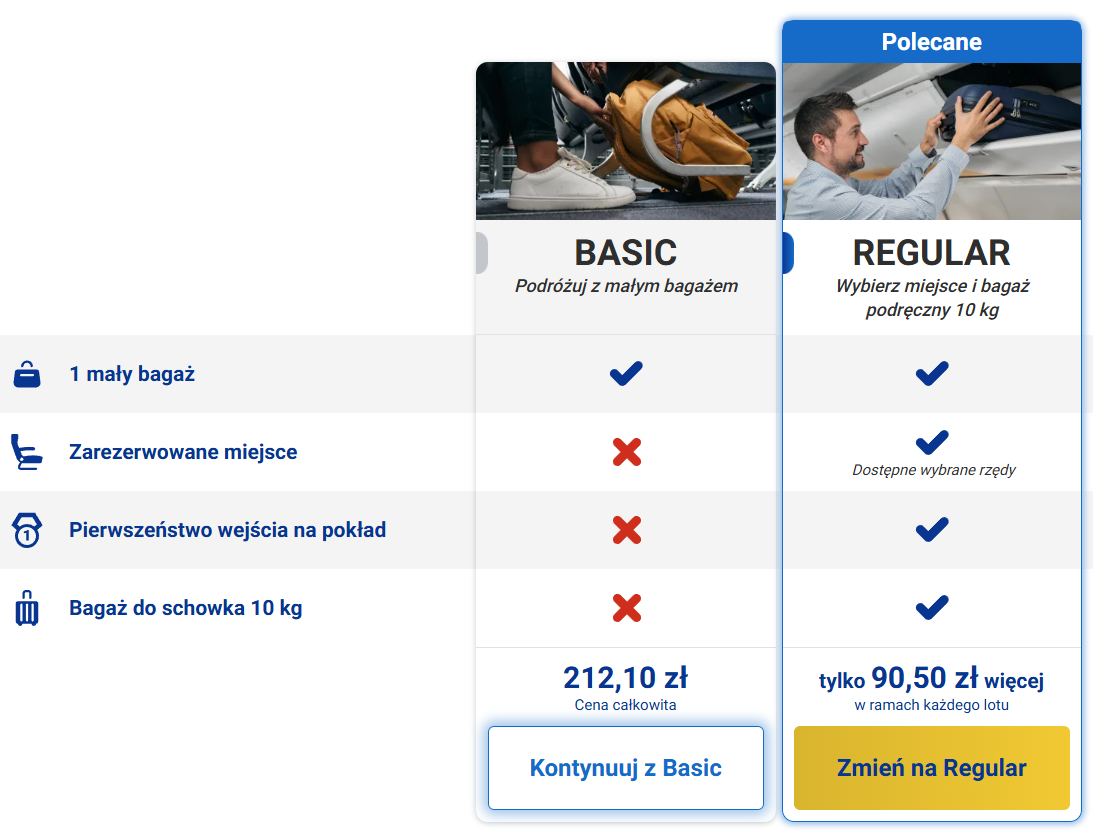Open the Basic fare backpack photo
This screenshot has height=831, width=1093.
pyautogui.click(x=626, y=141)
